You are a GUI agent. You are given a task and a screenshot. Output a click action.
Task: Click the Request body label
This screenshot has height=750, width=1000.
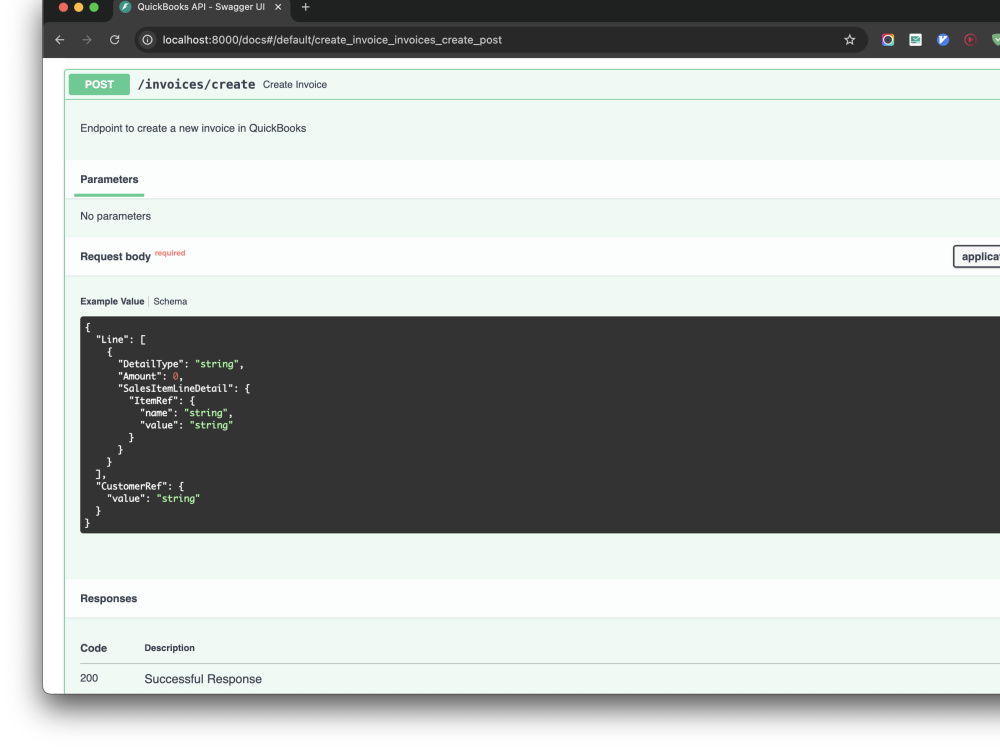click(x=115, y=256)
